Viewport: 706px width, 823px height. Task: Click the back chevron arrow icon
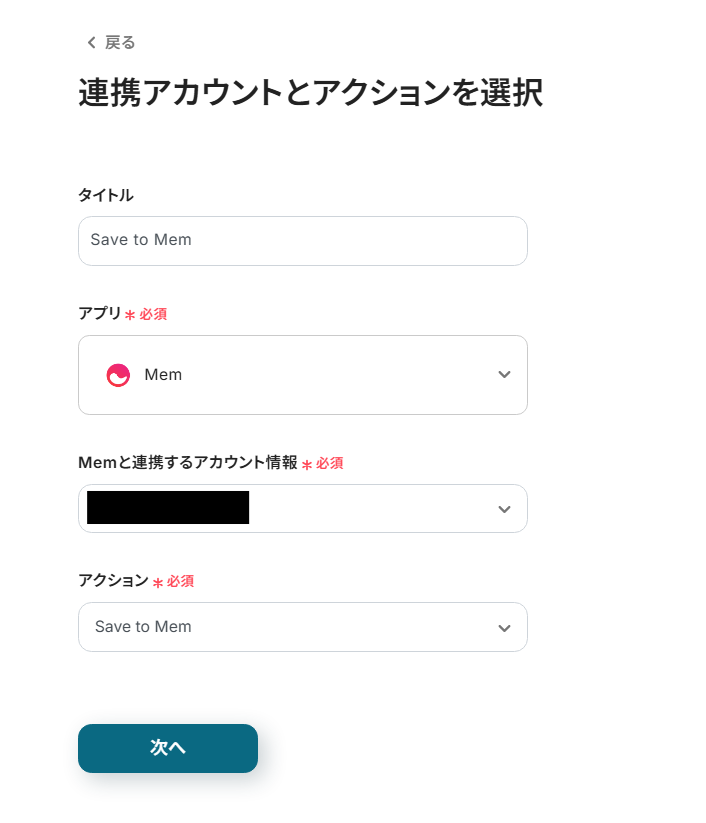point(91,42)
